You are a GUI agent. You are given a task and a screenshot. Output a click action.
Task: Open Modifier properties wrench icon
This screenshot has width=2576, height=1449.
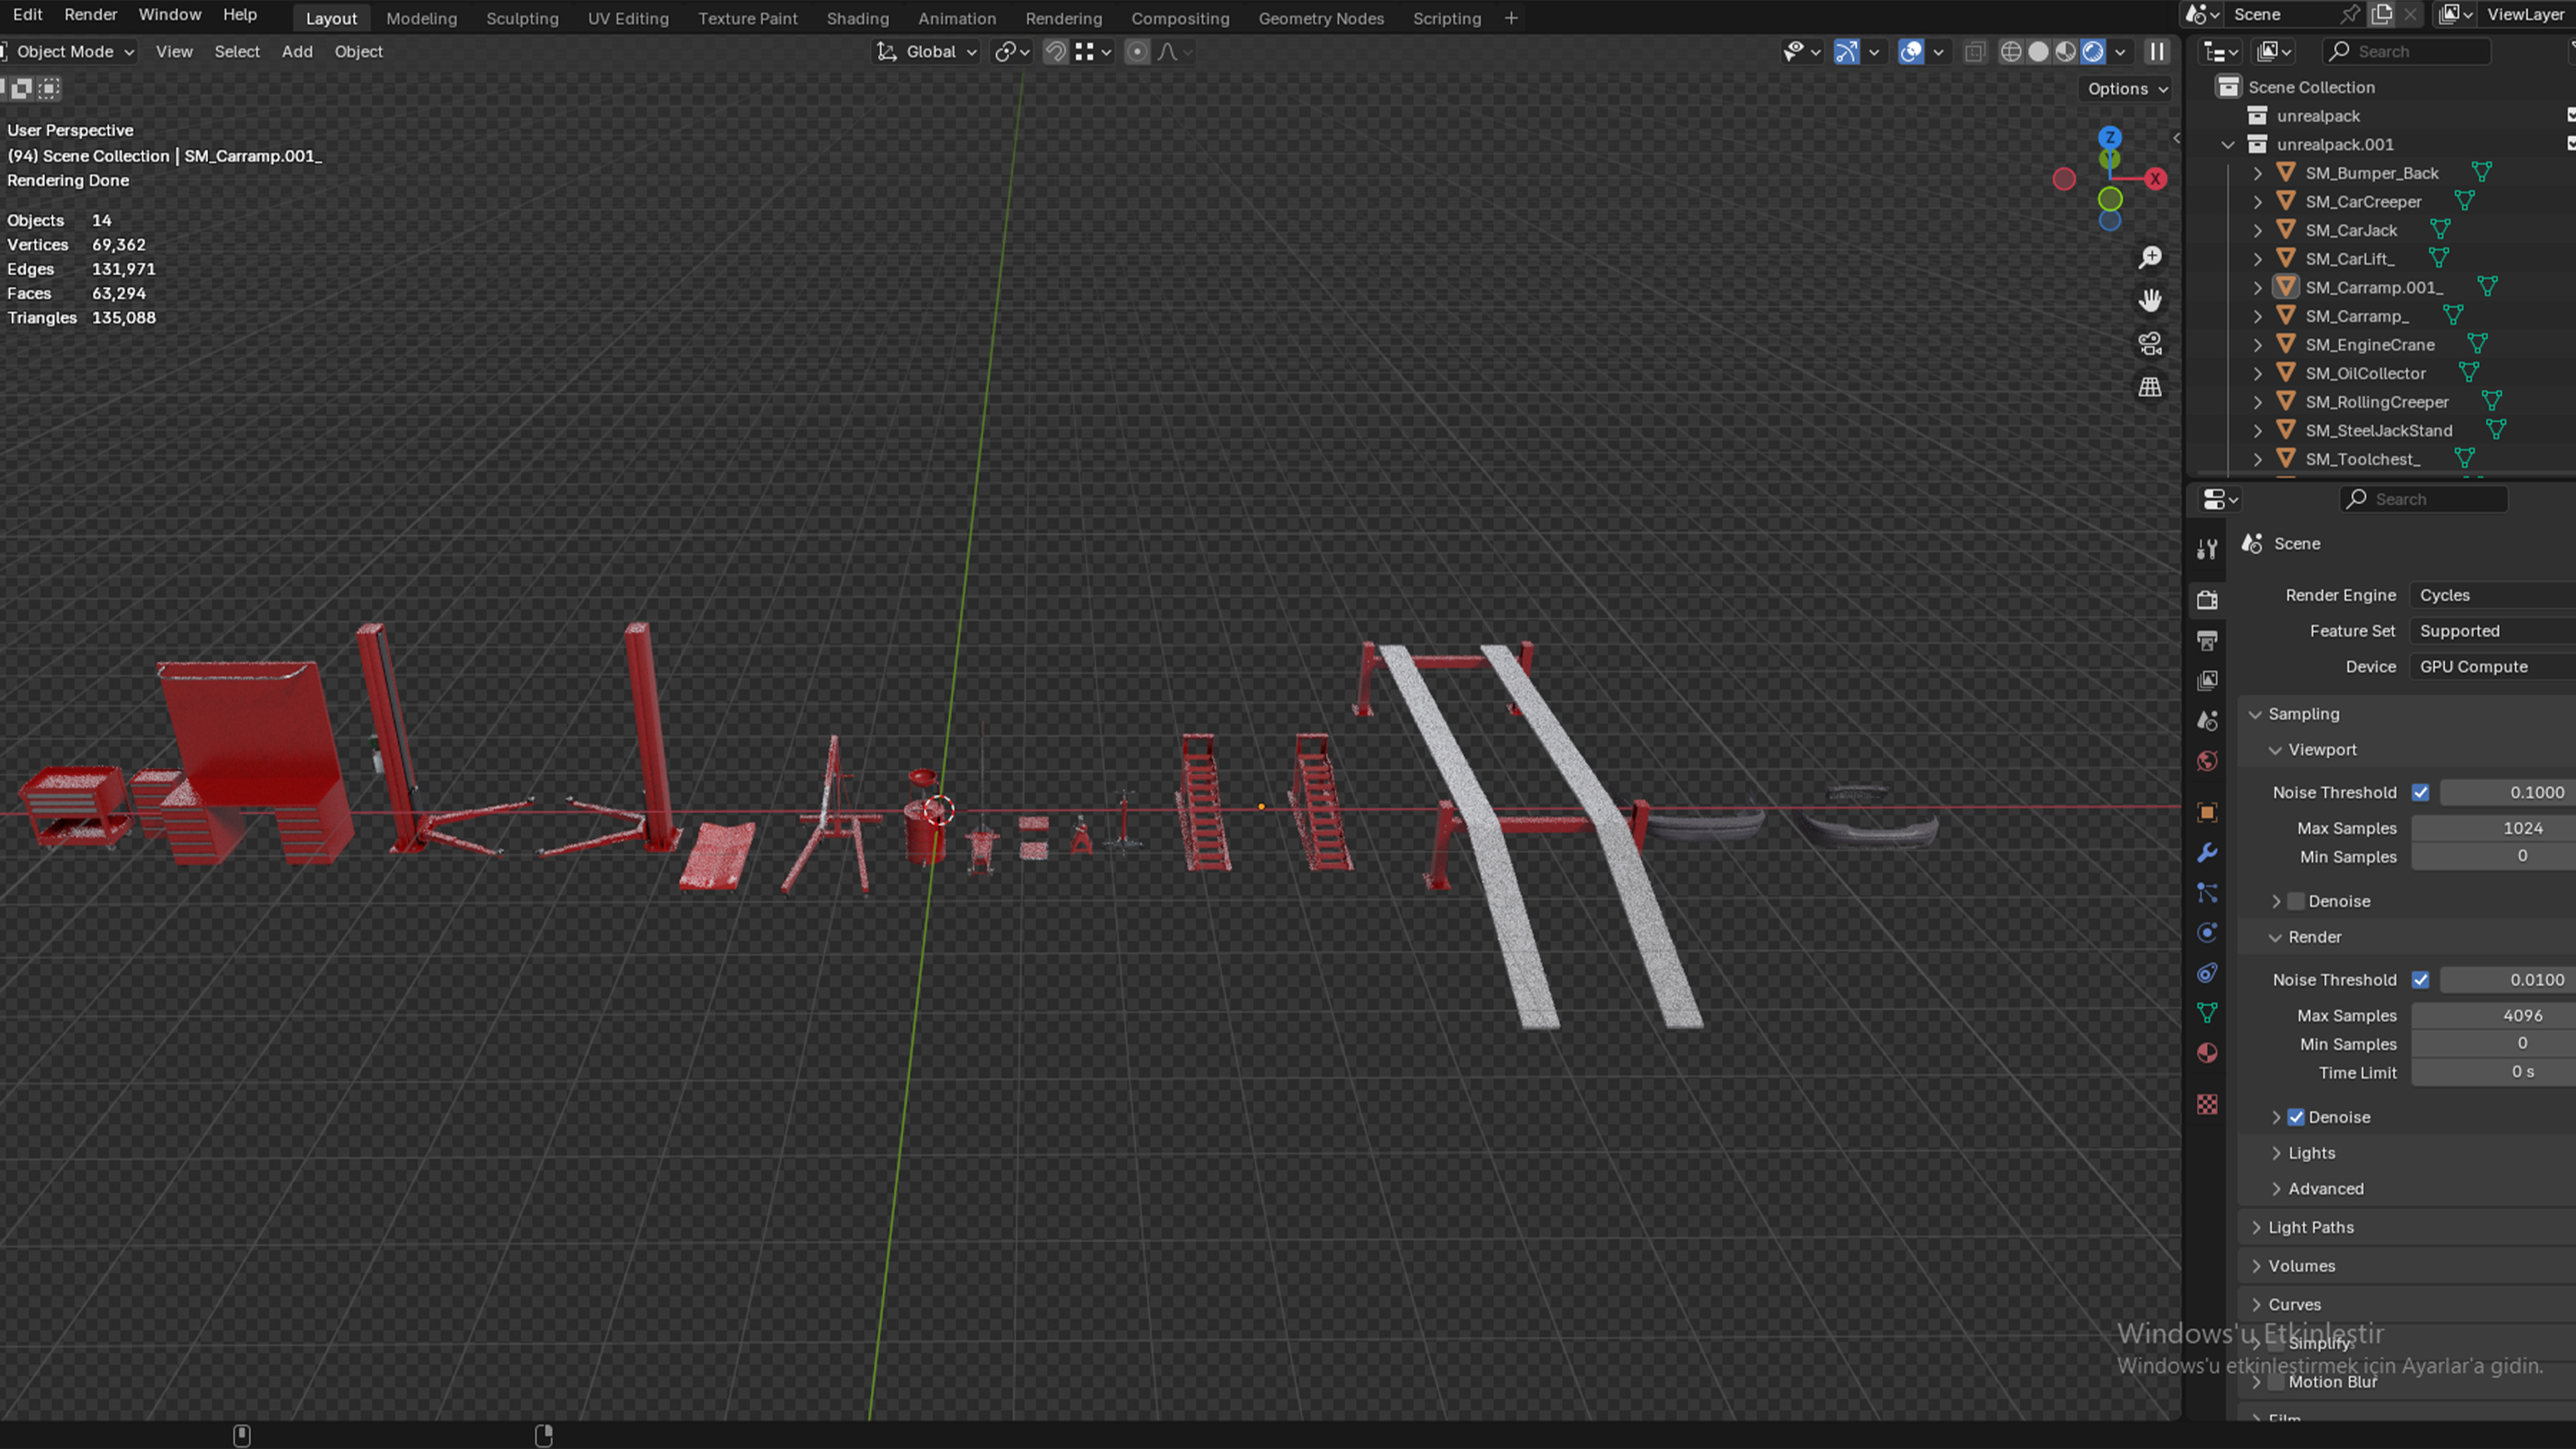pyautogui.click(x=2207, y=853)
